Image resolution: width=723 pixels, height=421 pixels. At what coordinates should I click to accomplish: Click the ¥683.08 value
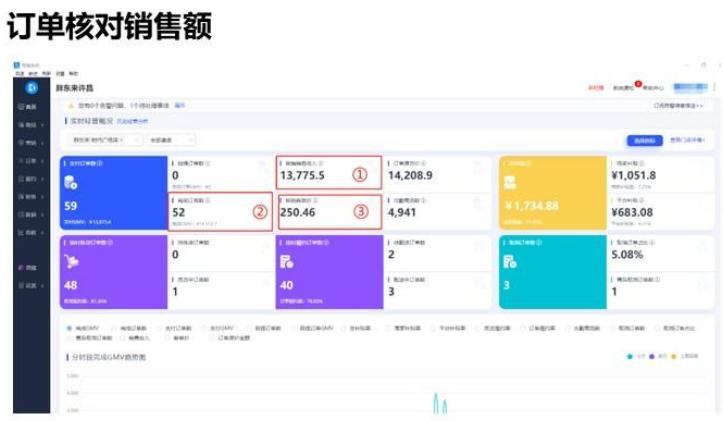coord(632,212)
